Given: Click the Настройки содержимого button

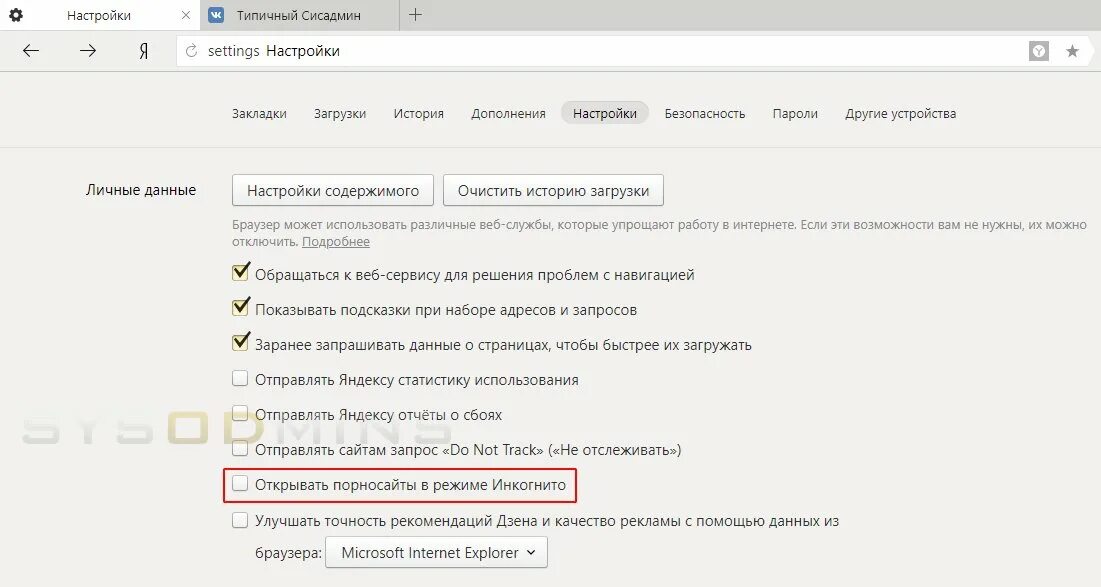Looking at the screenshot, I should 333,190.
